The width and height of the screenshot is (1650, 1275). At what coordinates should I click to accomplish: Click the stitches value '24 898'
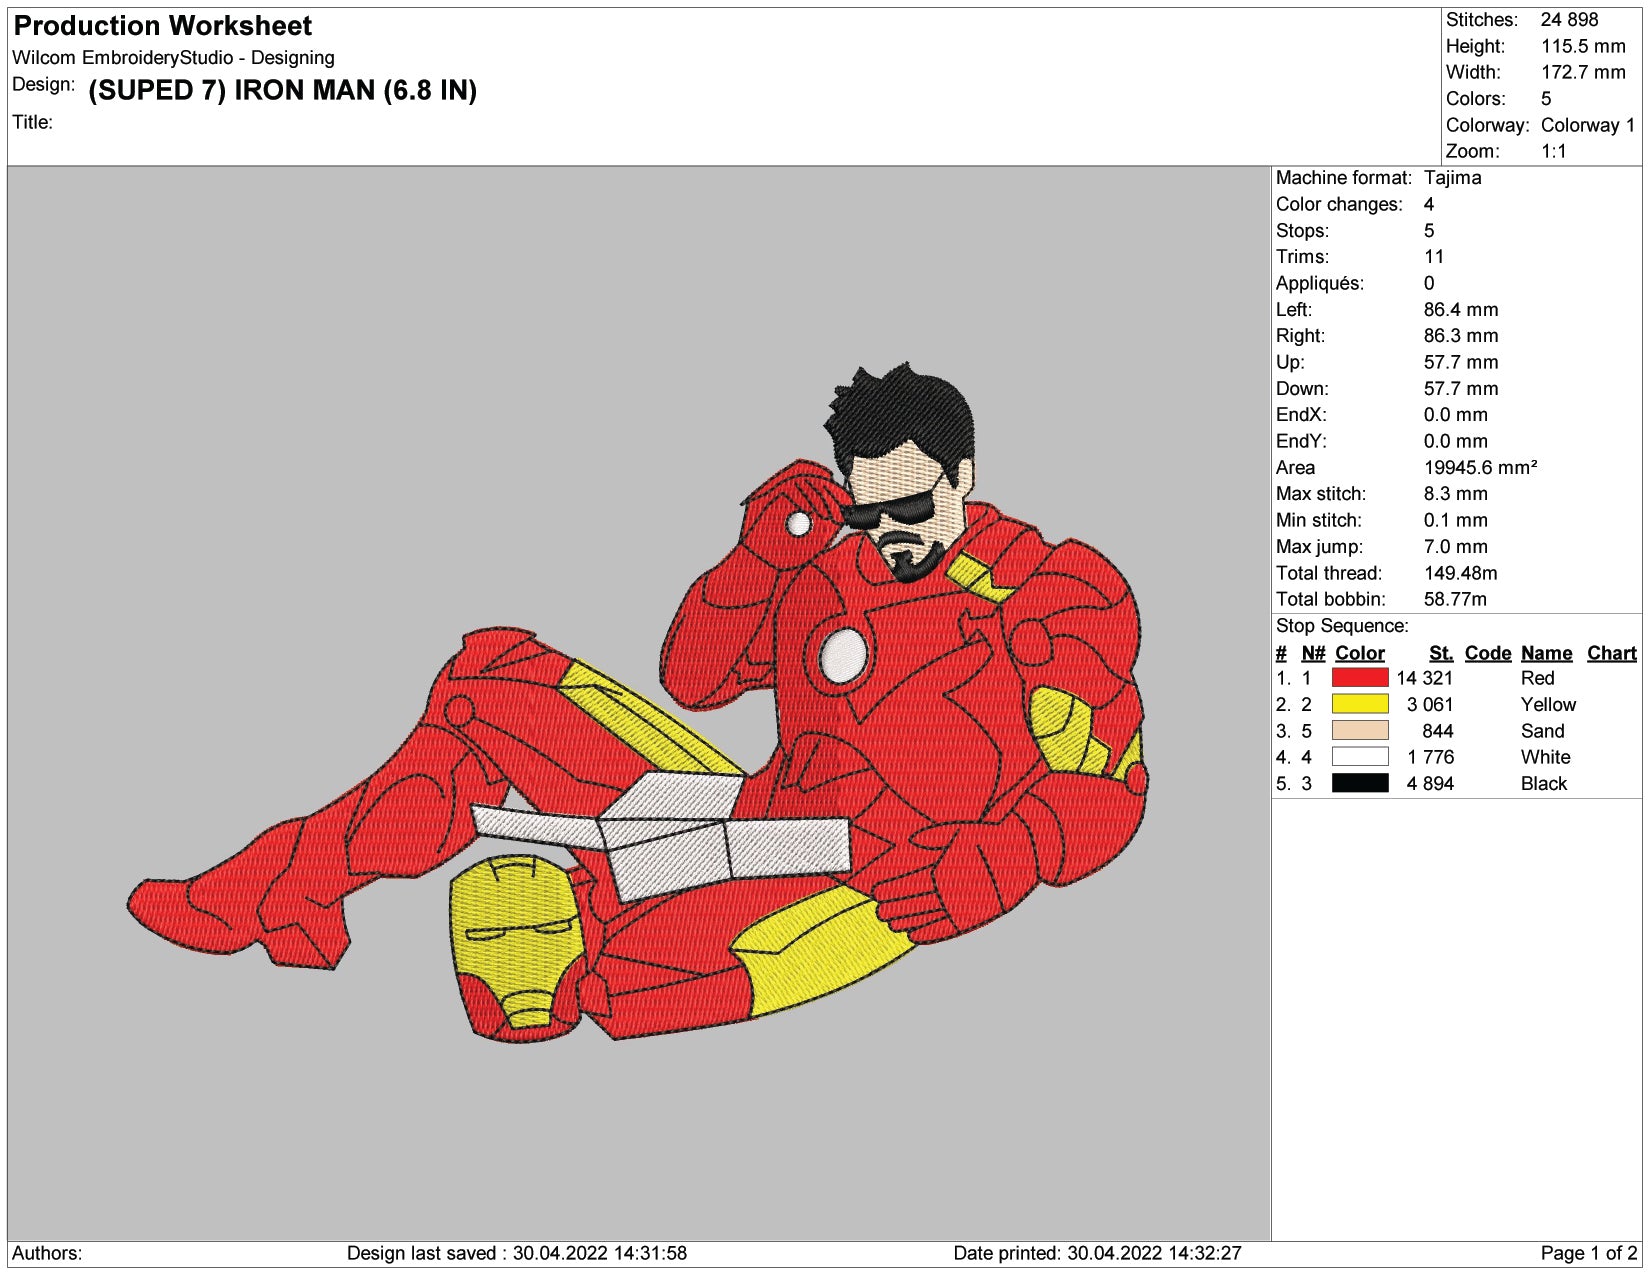point(1569,20)
